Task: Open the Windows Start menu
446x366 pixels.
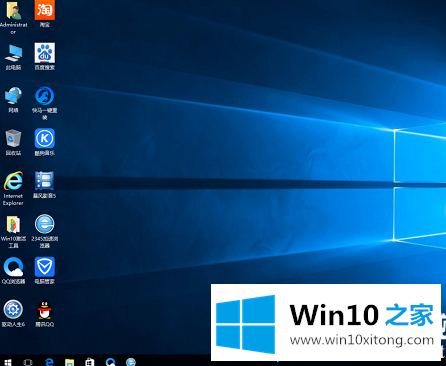Action: click(8, 362)
